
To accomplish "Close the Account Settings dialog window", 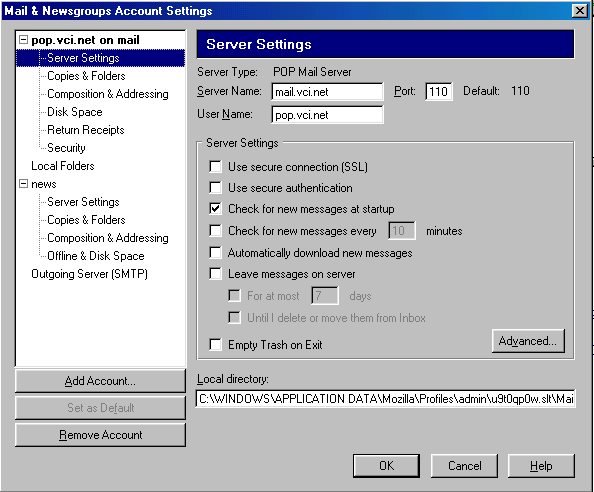I will pyautogui.click(x=580, y=11).
